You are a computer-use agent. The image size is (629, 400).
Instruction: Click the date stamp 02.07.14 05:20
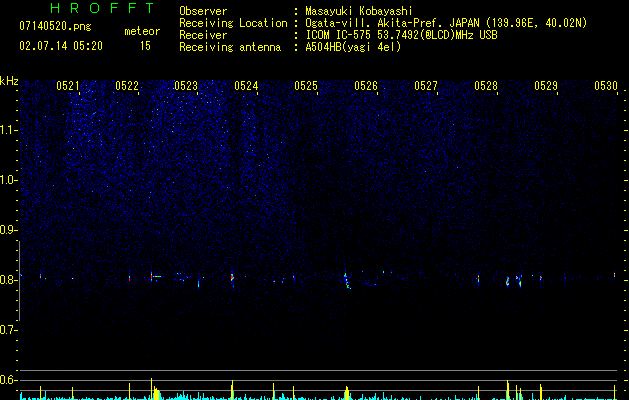coord(61,46)
